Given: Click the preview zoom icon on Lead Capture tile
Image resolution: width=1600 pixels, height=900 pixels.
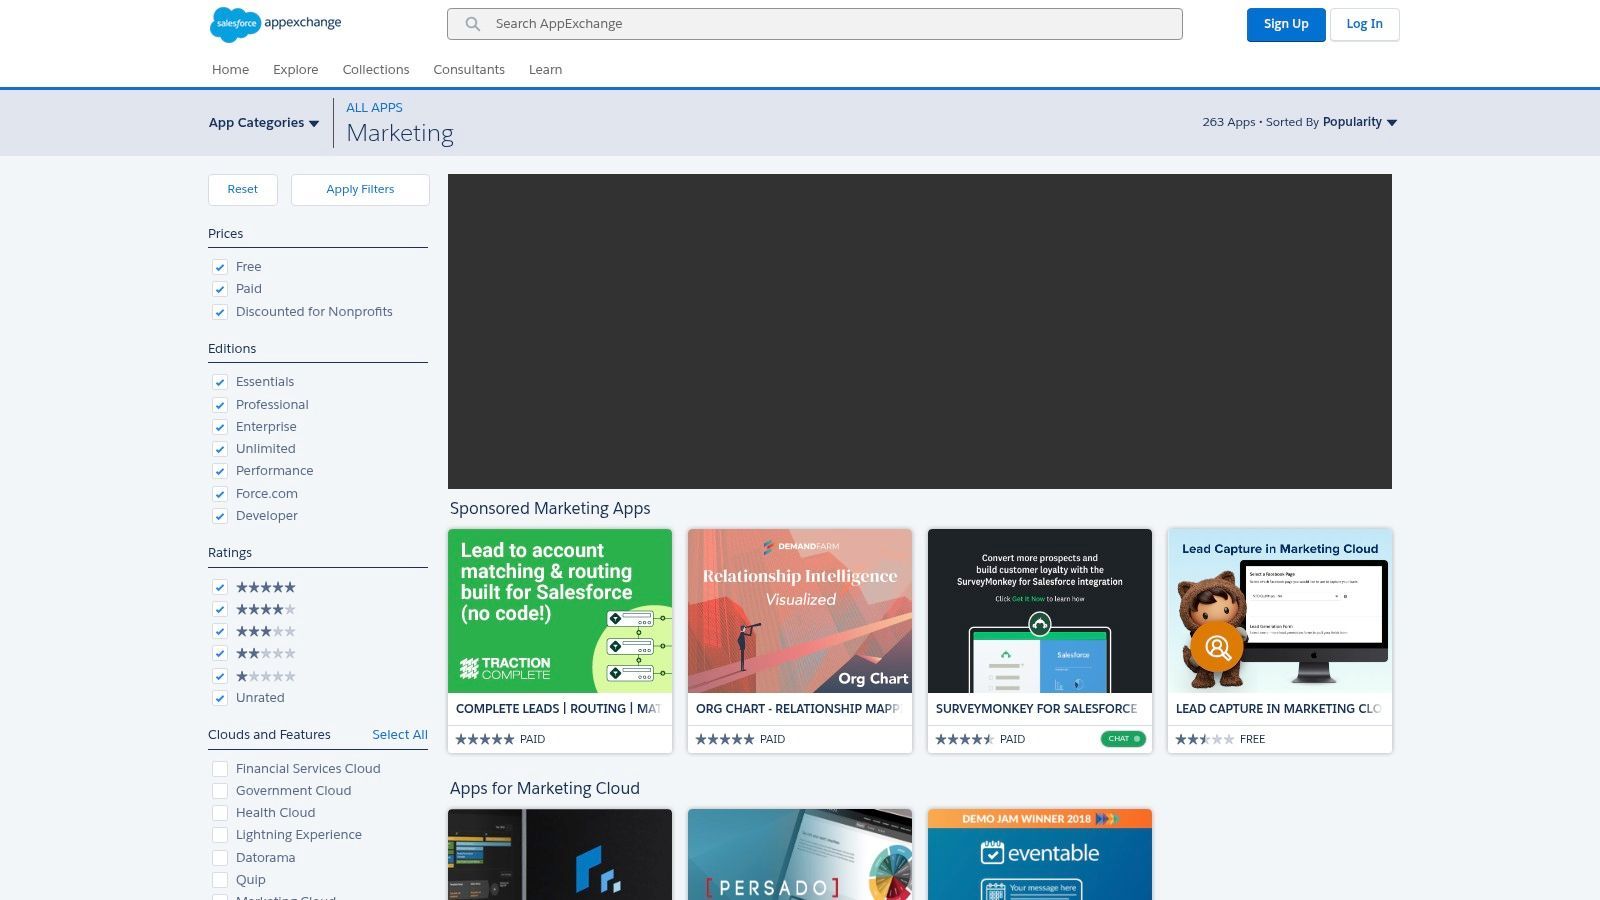Looking at the screenshot, I should tap(1217, 647).
